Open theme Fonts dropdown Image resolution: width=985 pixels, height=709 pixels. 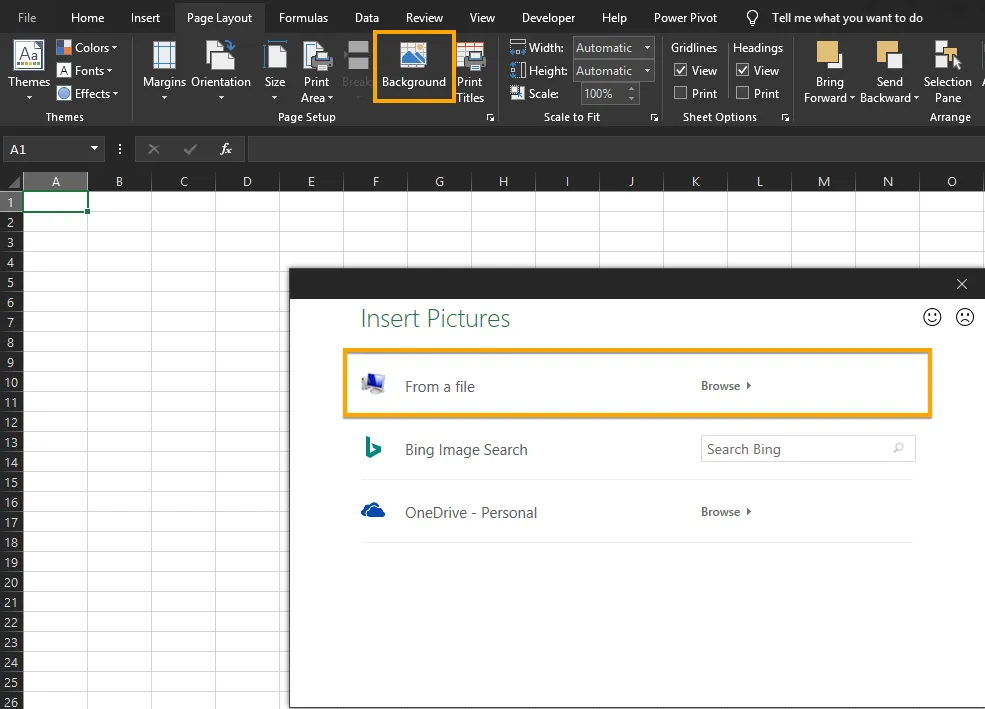(x=85, y=71)
